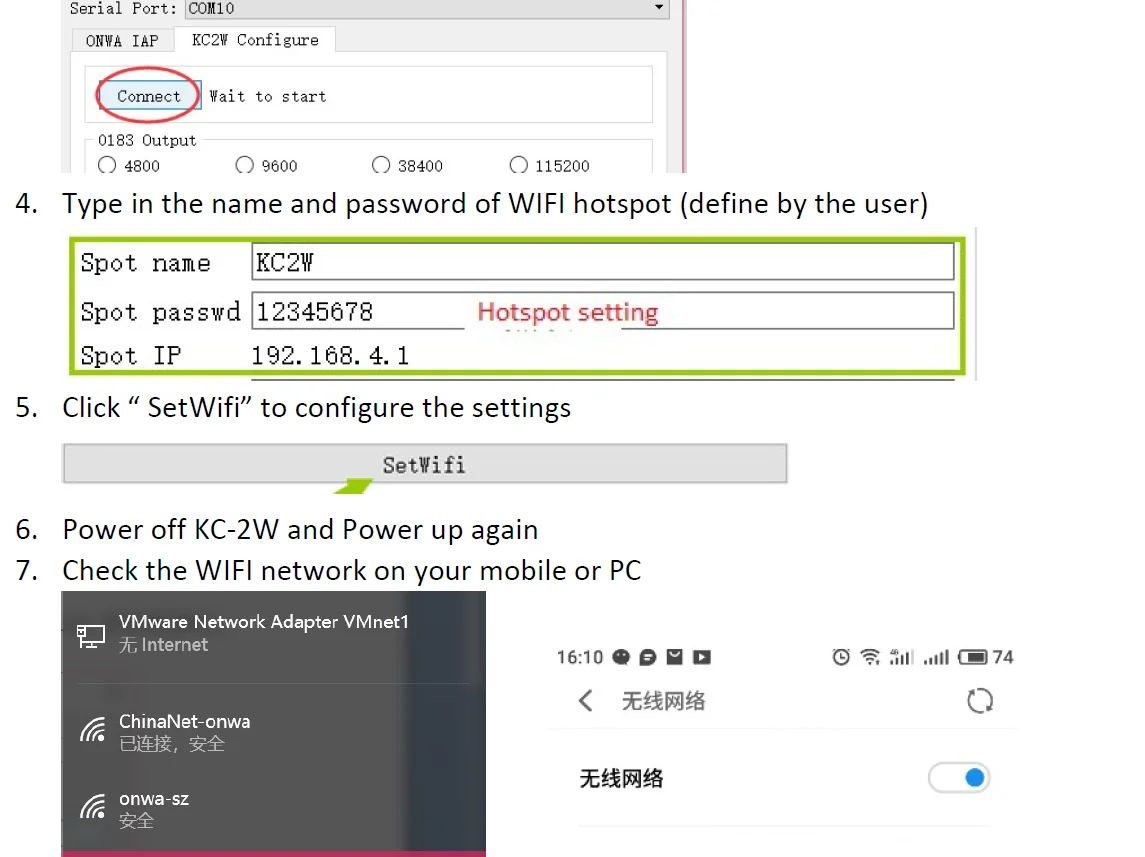Click the ChinaNet-onwa Wi-Fi signal icon
This screenshot has height=857, width=1145.
tap(93, 730)
